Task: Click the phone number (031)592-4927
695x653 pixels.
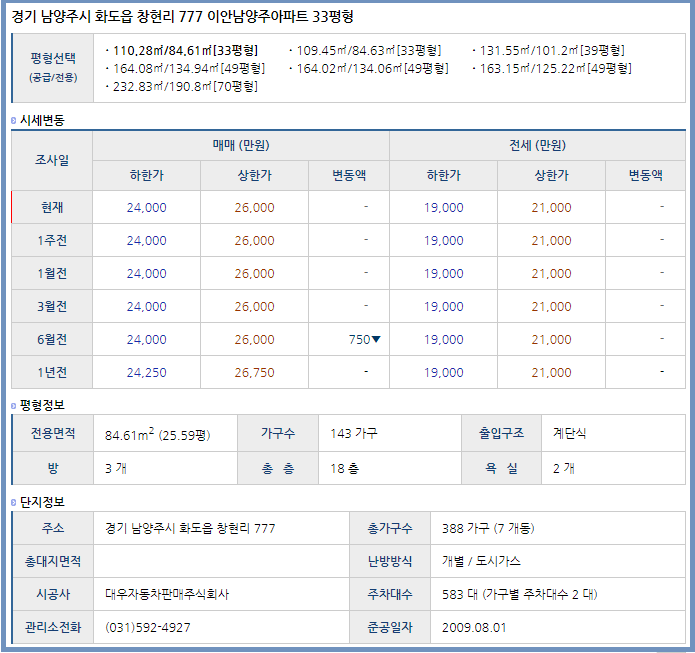Action: [x=148, y=627]
